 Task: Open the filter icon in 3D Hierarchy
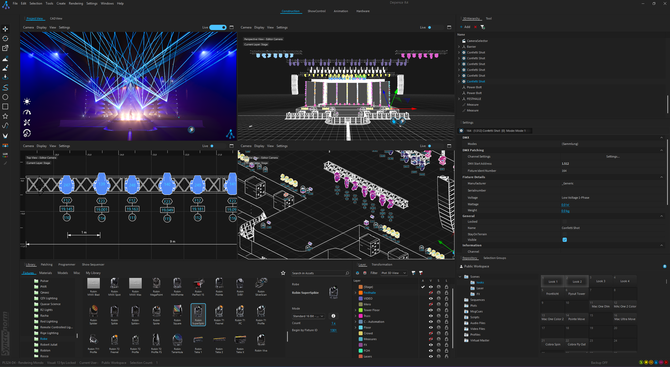482,27
